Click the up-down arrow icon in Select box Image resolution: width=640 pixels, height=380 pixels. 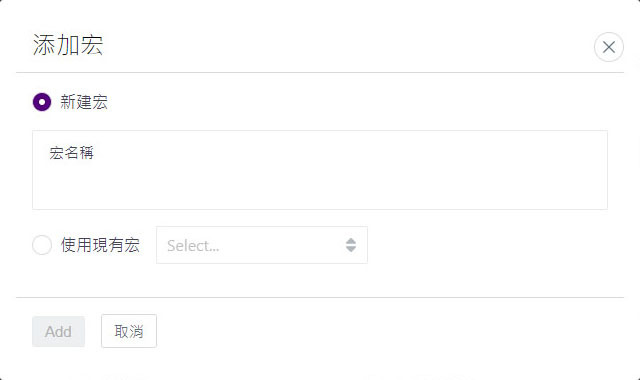pyautogui.click(x=351, y=245)
